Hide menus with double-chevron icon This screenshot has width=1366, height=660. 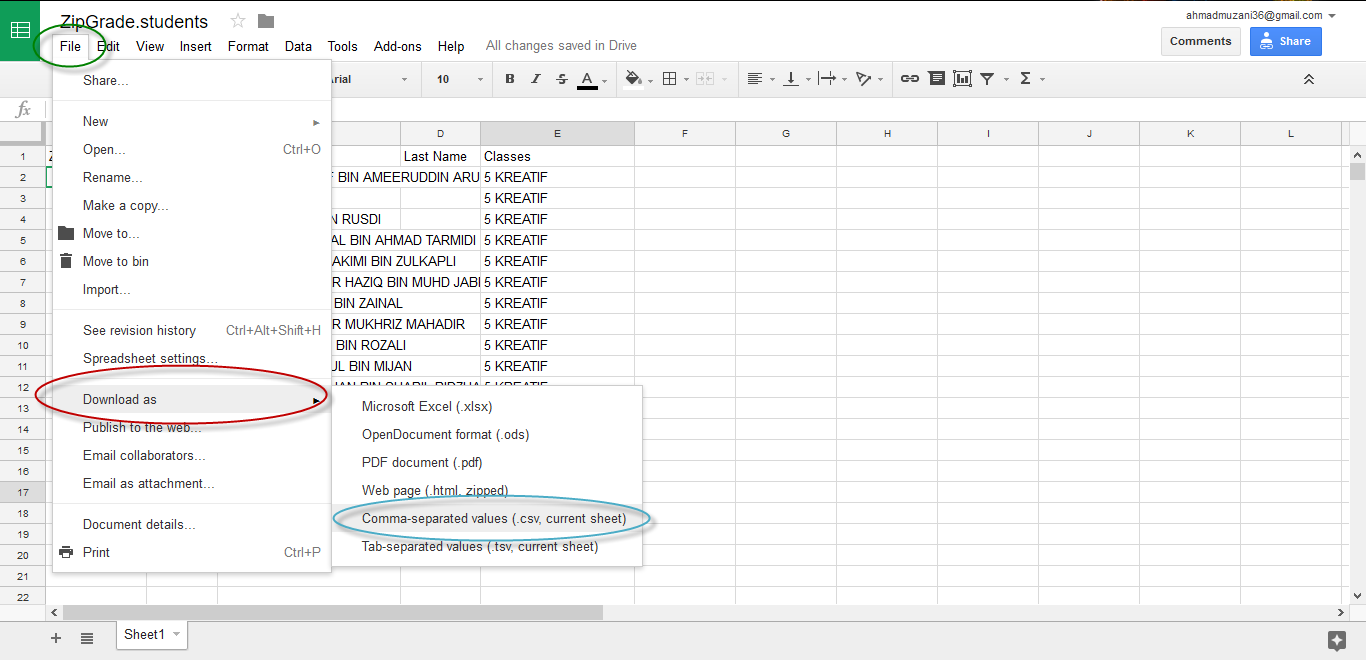pos(1309,79)
